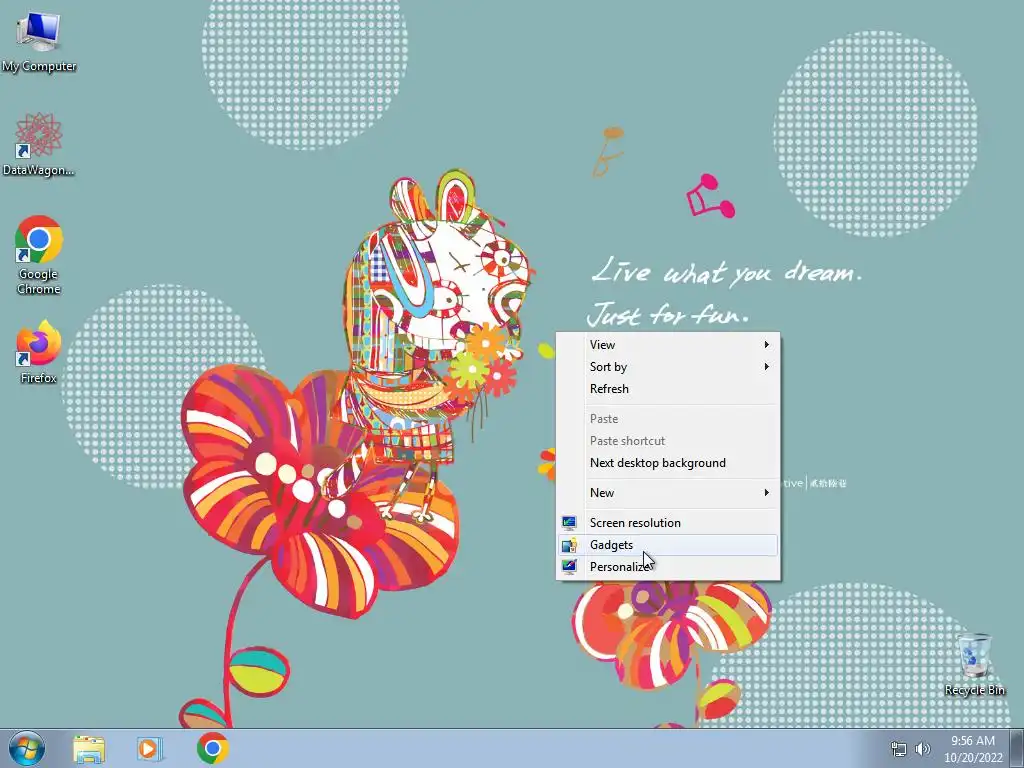Click the Screen resolution menu icon

(x=569, y=522)
